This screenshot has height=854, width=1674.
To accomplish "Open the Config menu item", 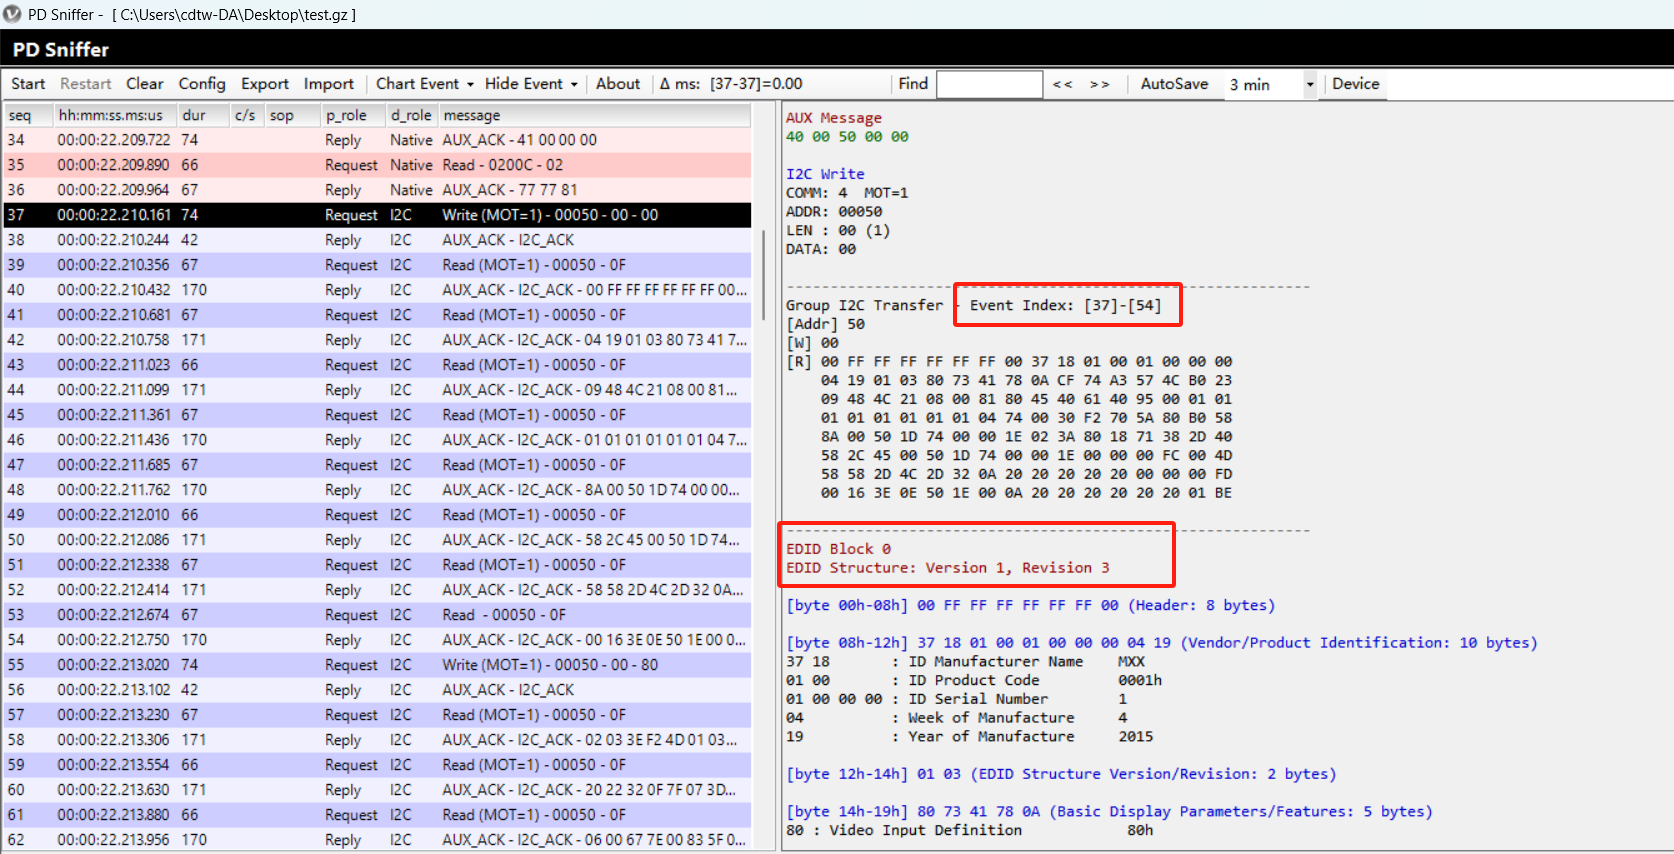I will click(202, 84).
